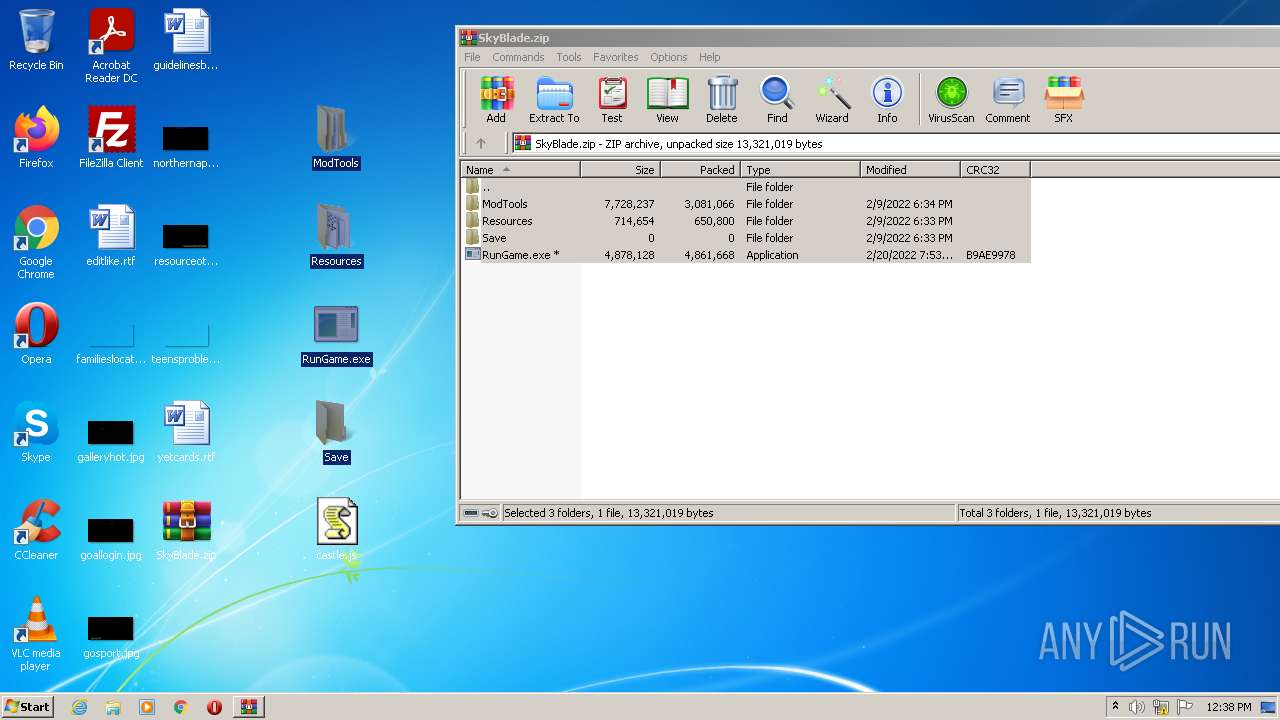The height and width of the screenshot is (720, 1280).
Task: Show hidden system tray icons
Action: (x=1115, y=707)
